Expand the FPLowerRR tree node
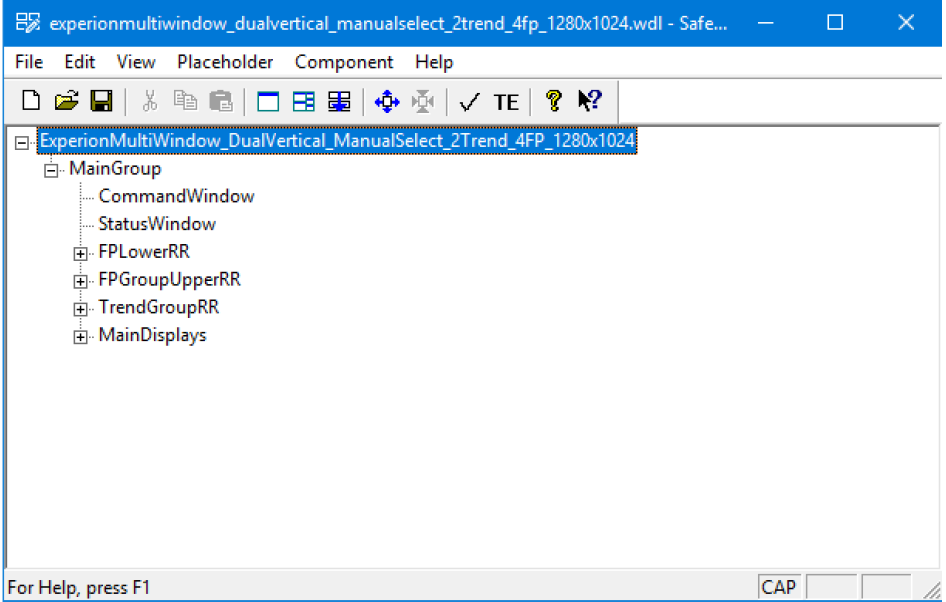 click(81, 252)
